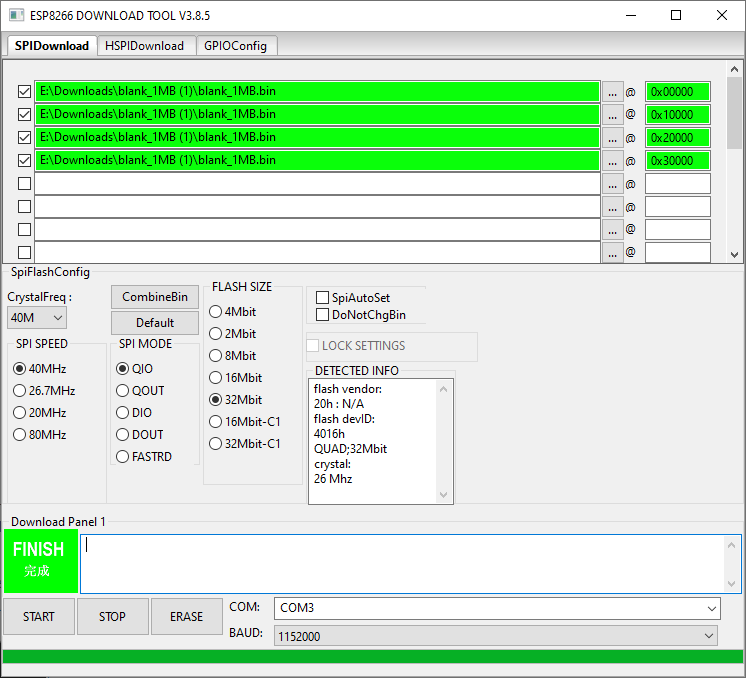Uncheck the file row at address 0x20000

(24, 137)
